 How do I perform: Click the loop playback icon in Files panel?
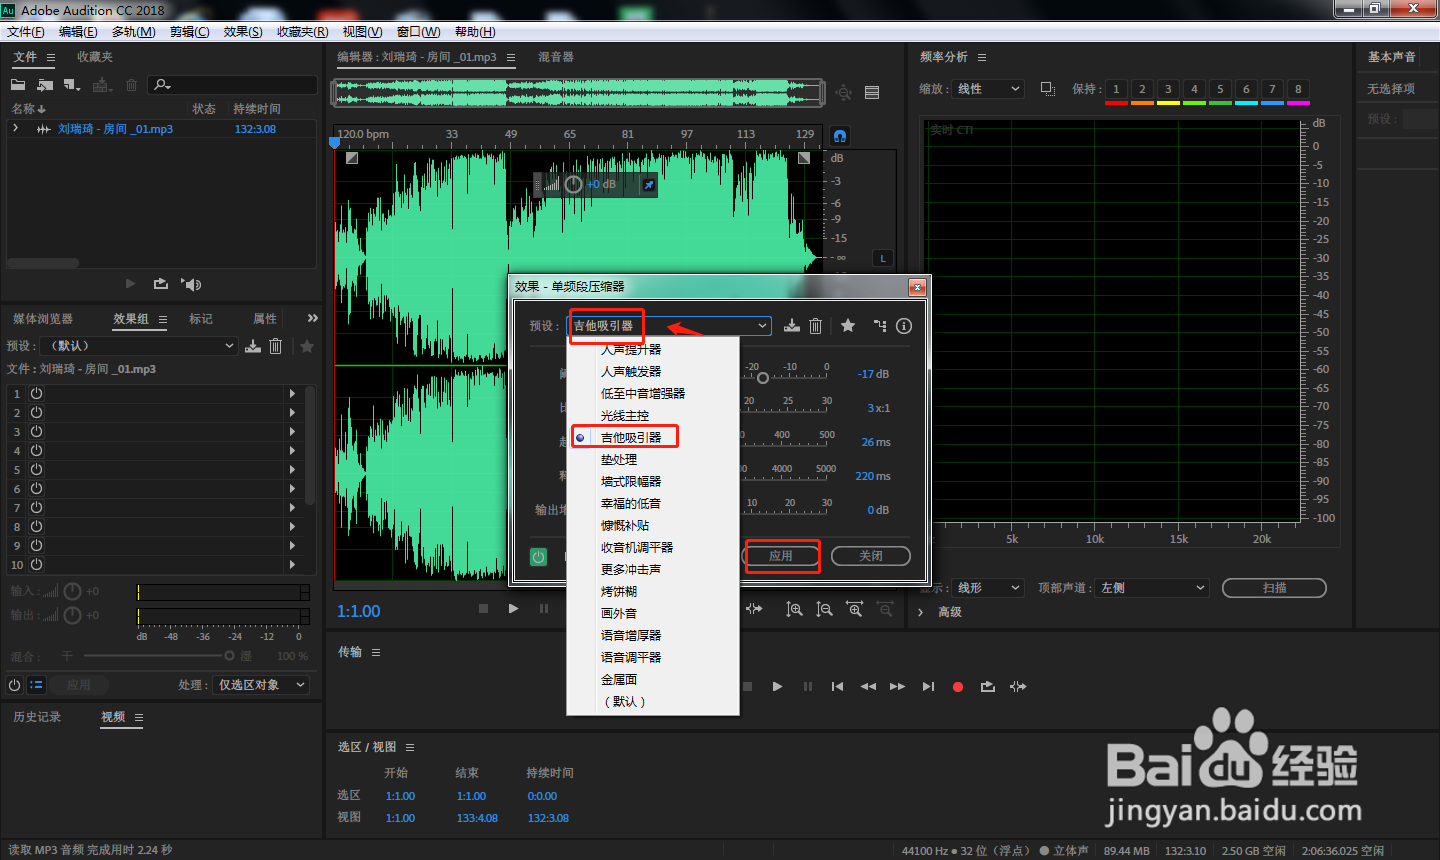coord(161,284)
